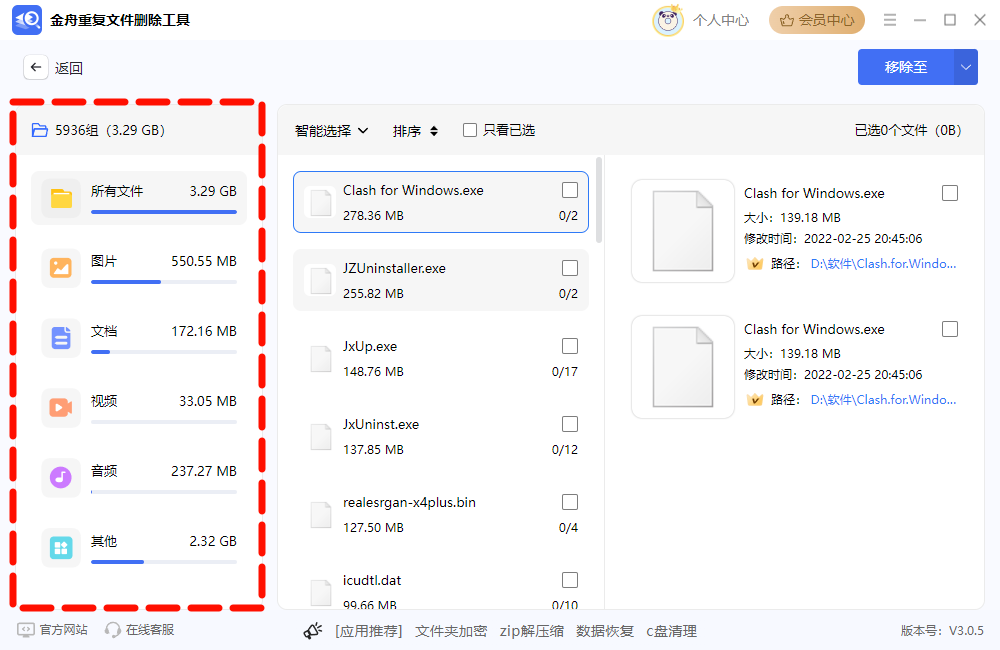Screen dimensions: 1000x650
Task: Expand the 移除至 dropdown arrow
Action: click(x=966, y=67)
